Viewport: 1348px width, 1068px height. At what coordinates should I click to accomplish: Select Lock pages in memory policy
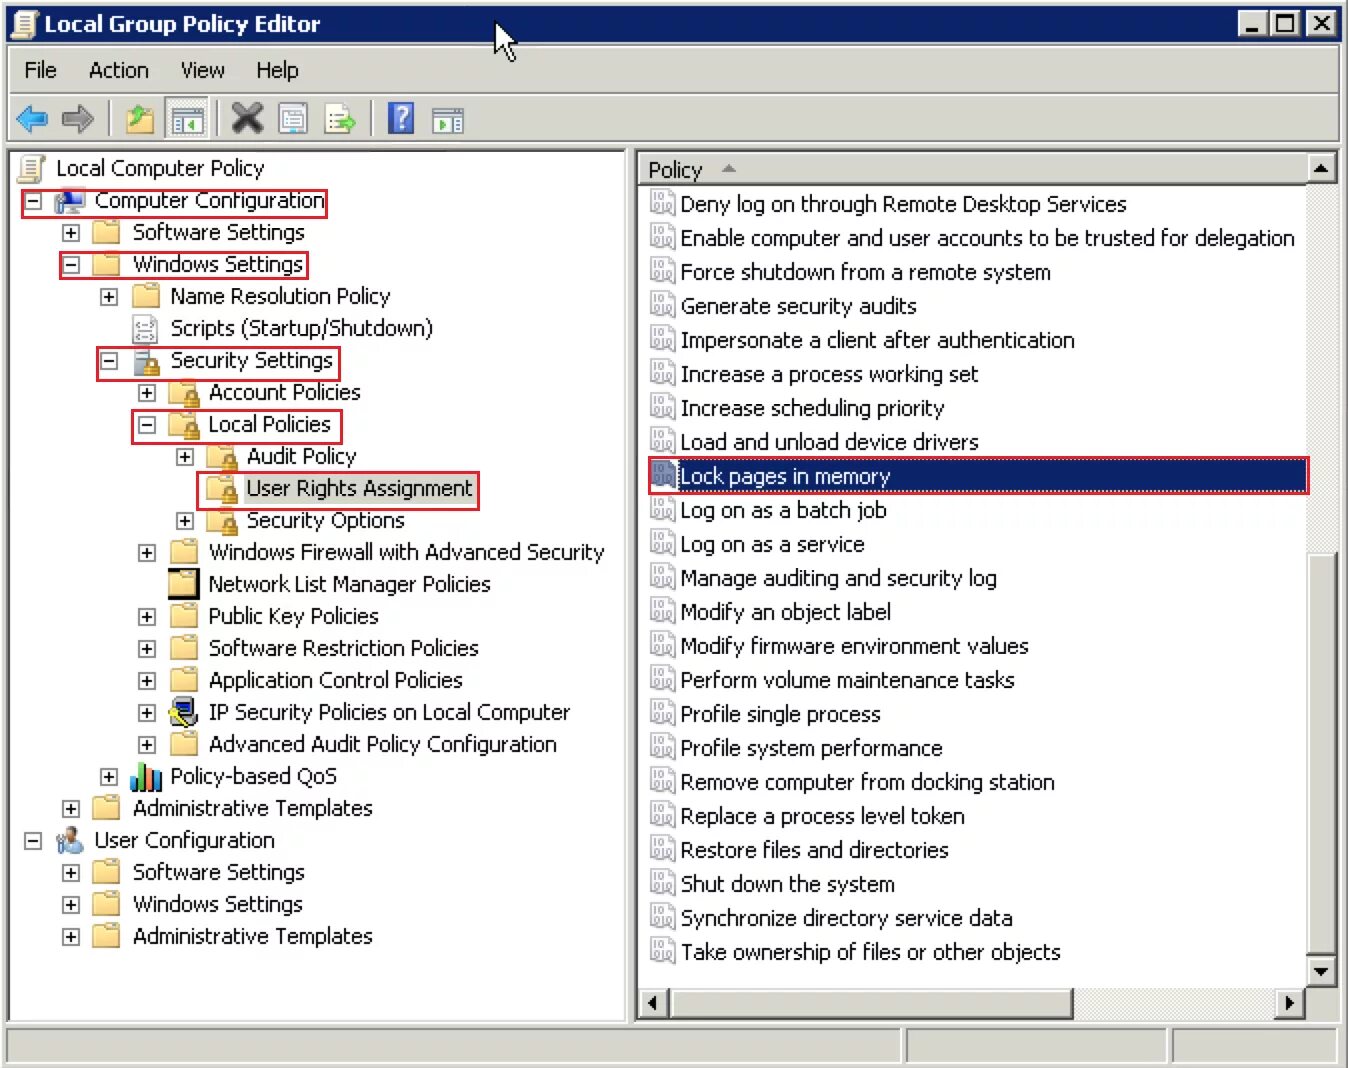978,476
